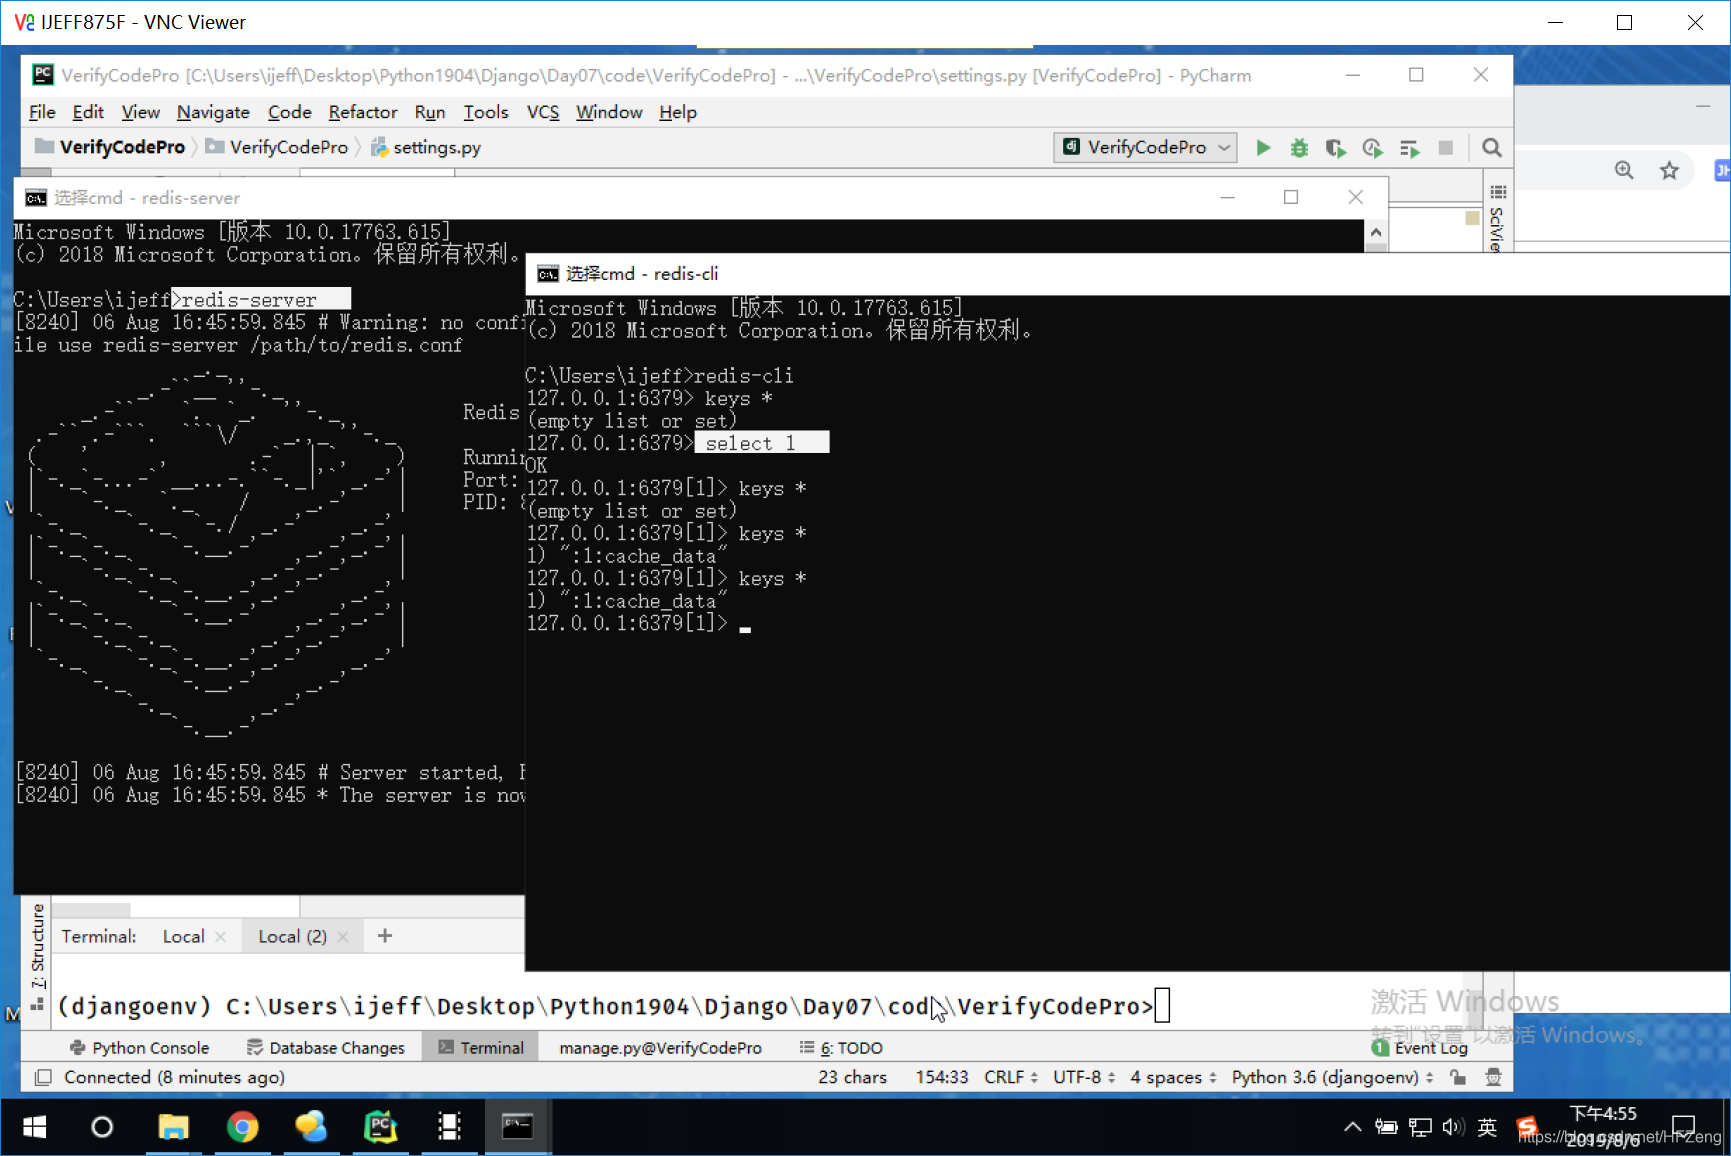The image size is (1731, 1156).
Task: Open manage.py@VerifyCodePro tool window
Action: (660, 1047)
